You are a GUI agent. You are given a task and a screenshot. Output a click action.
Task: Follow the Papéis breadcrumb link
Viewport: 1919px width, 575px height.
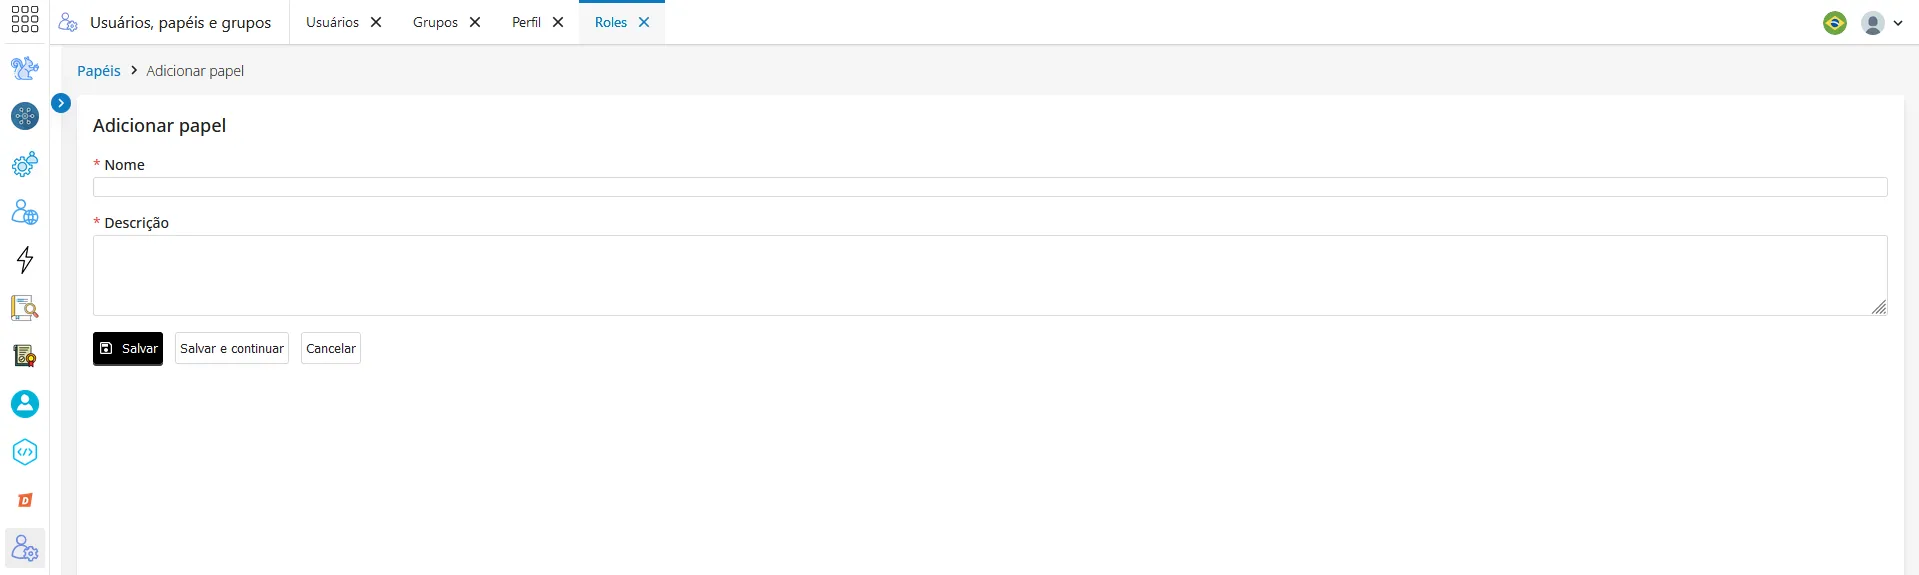99,71
